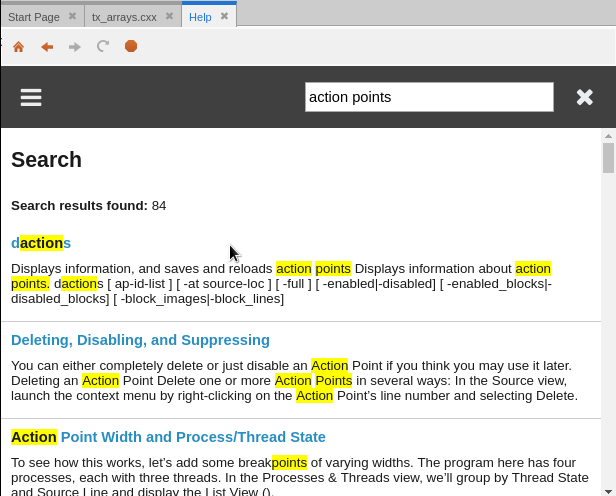Open 'Action Point Width and Process/Thread State' link
The height and width of the screenshot is (496, 616).
pyautogui.click(x=168, y=437)
